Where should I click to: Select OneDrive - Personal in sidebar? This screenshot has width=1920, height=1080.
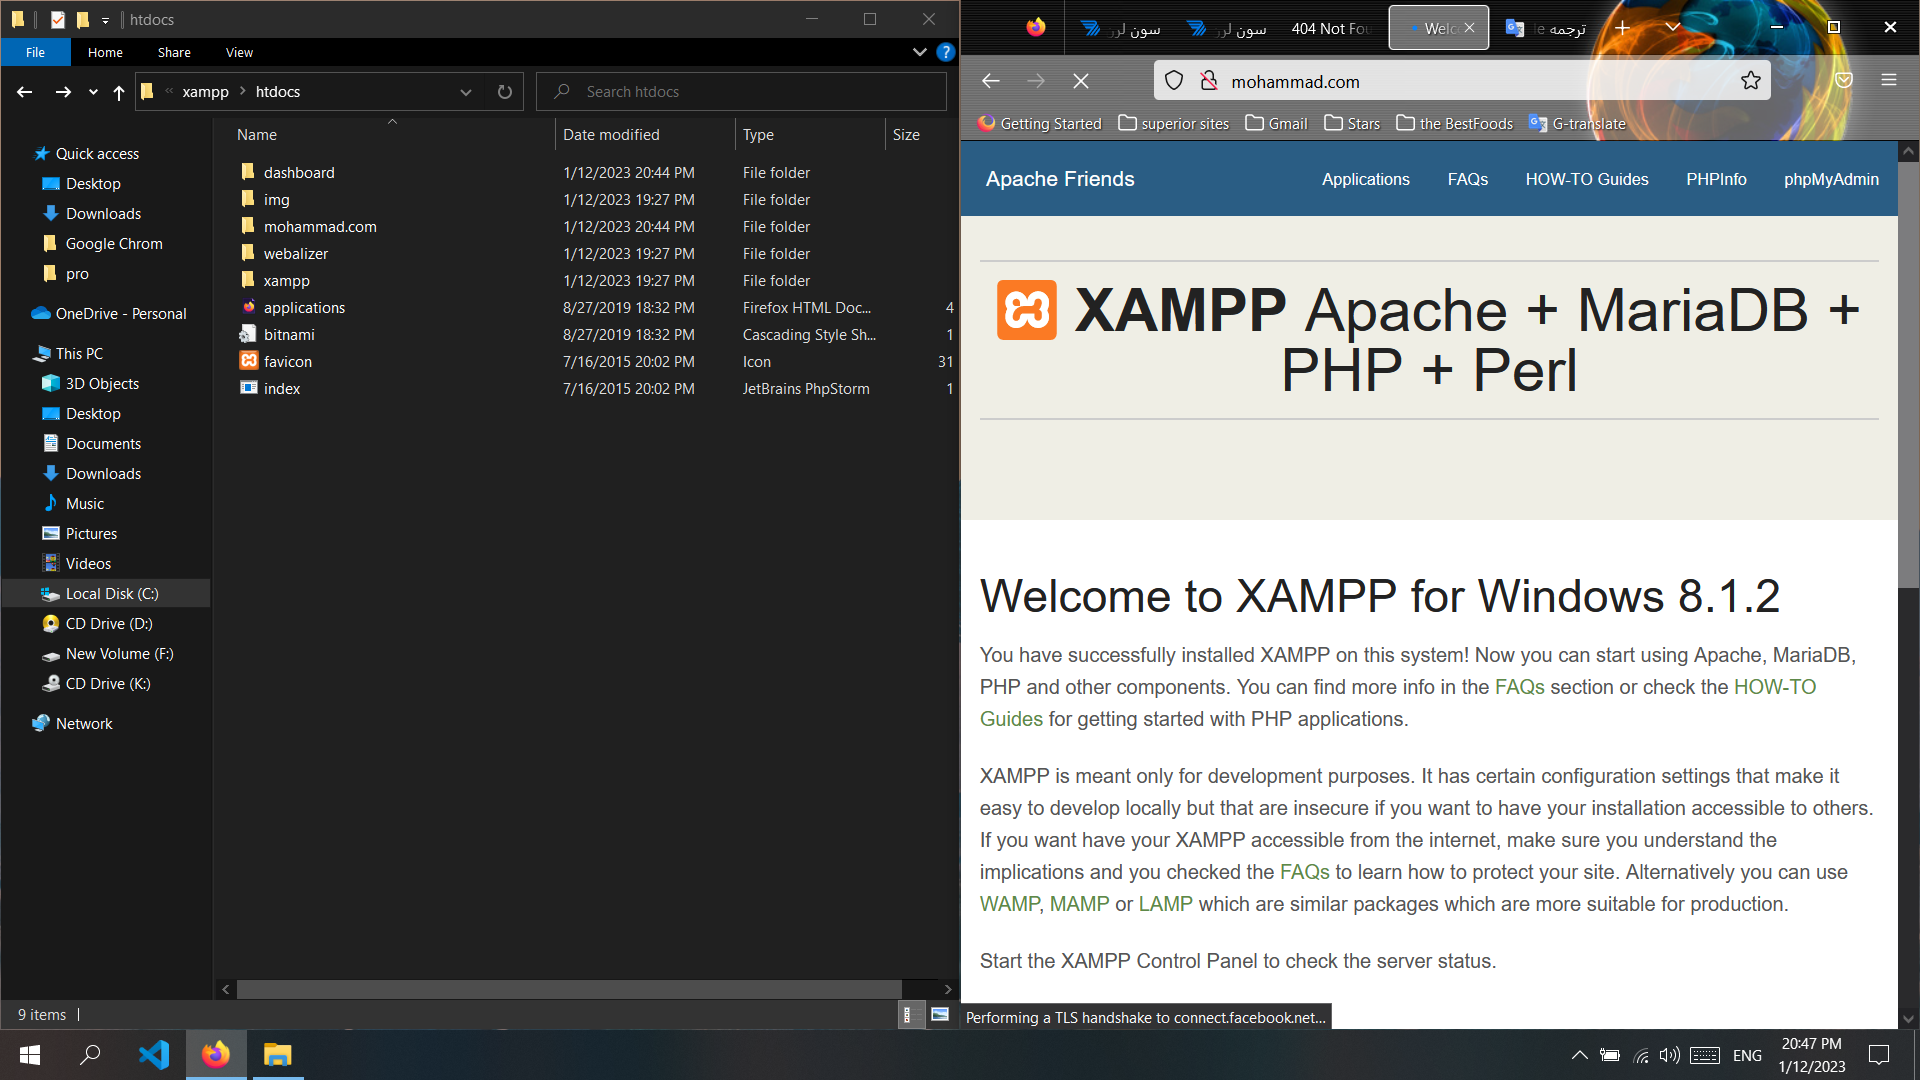click(121, 314)
